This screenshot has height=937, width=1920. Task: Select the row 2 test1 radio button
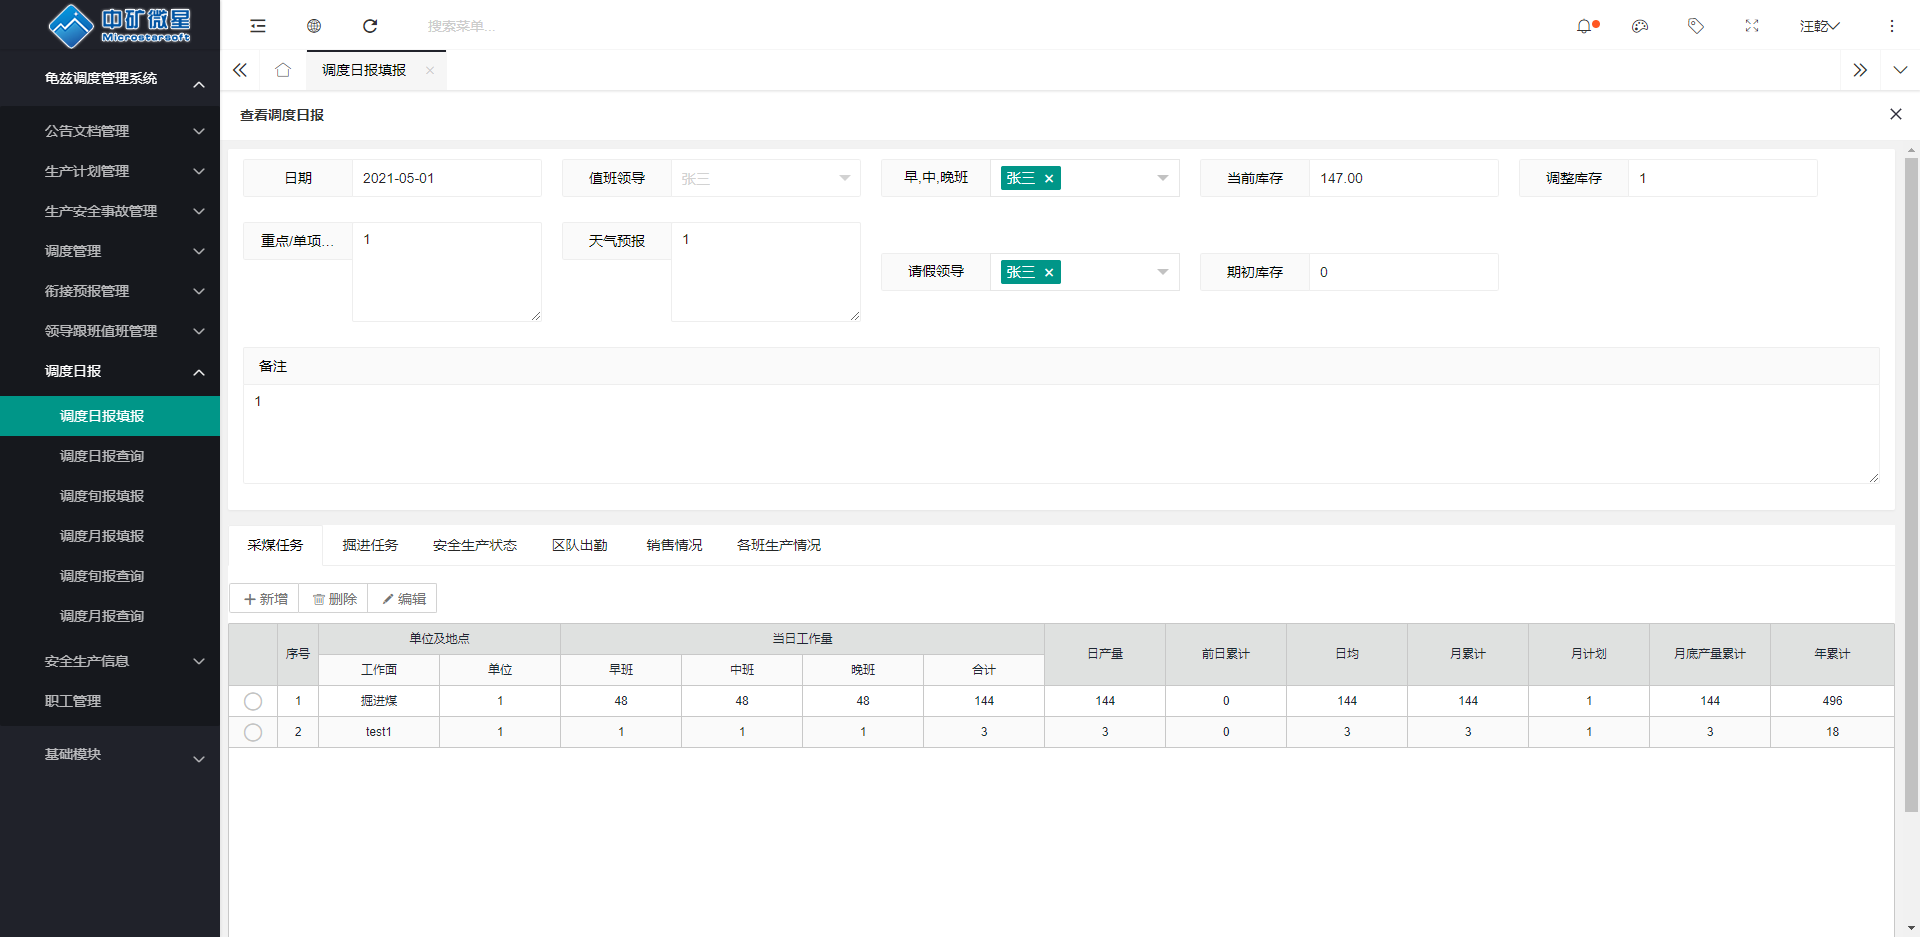point(253,733)
